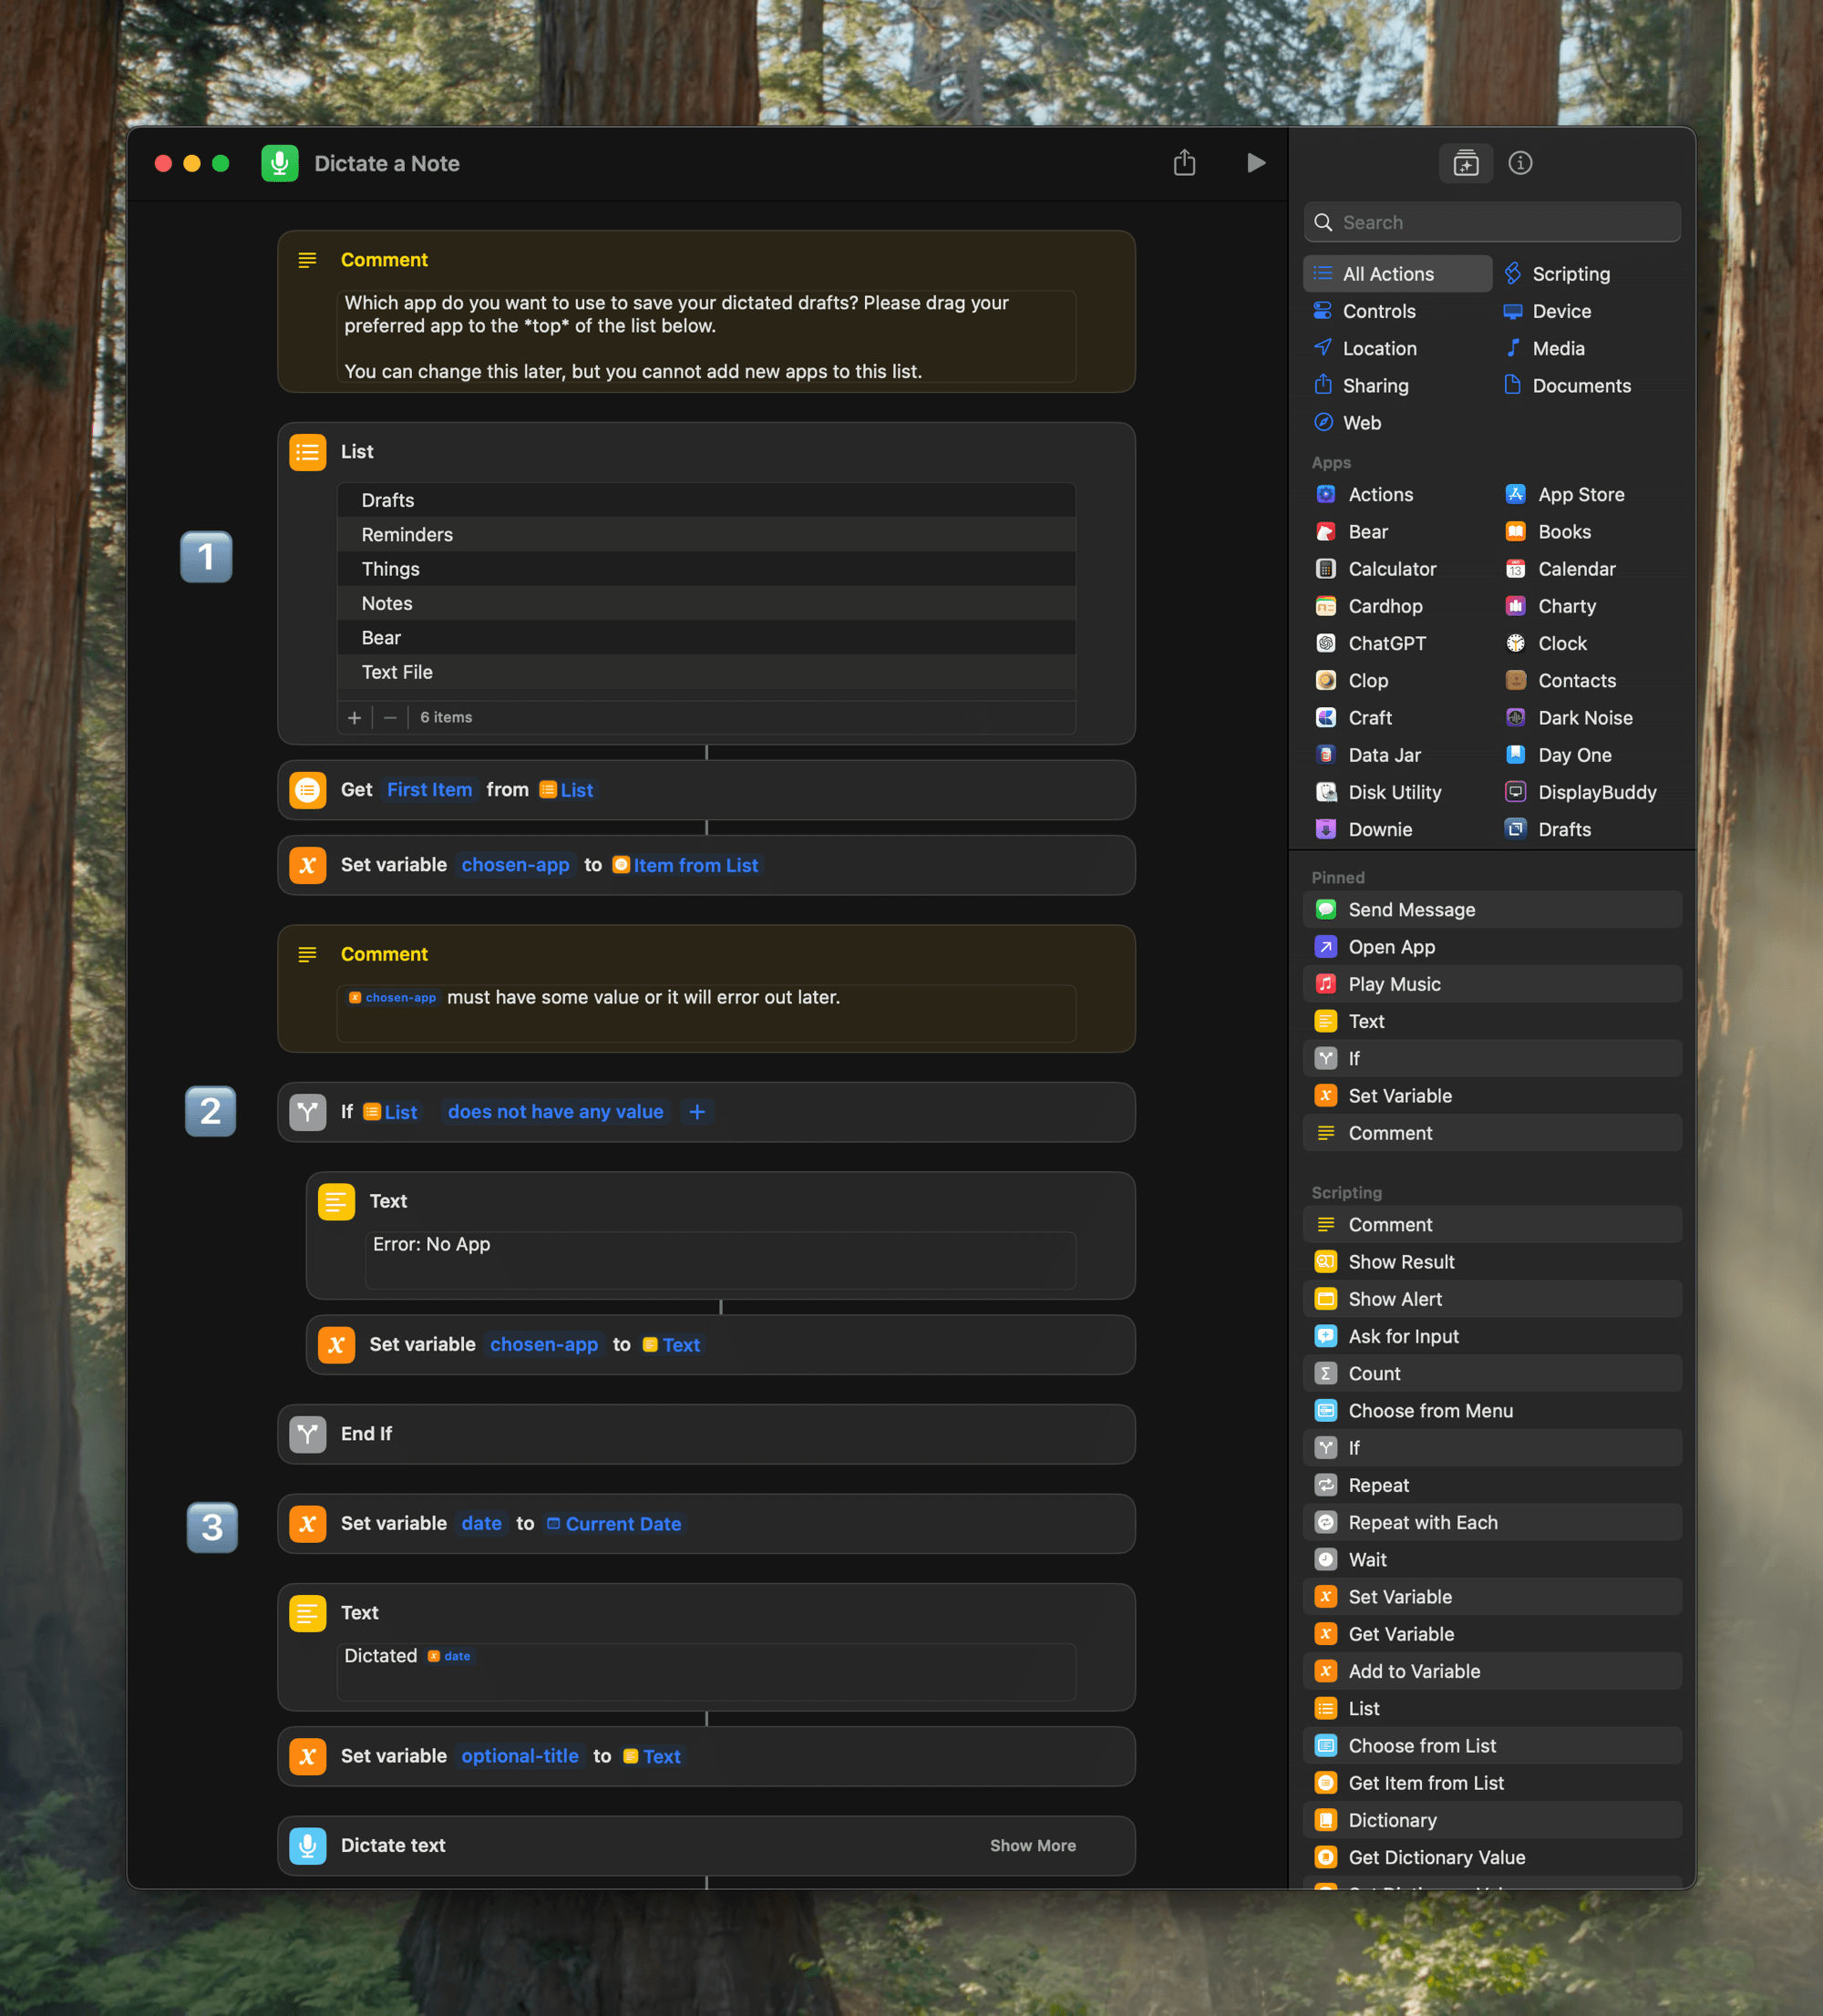Click the 'Error: No App' text field
The image size is (1823, 2016).
pyautogui.click(x=720, y=1259)
